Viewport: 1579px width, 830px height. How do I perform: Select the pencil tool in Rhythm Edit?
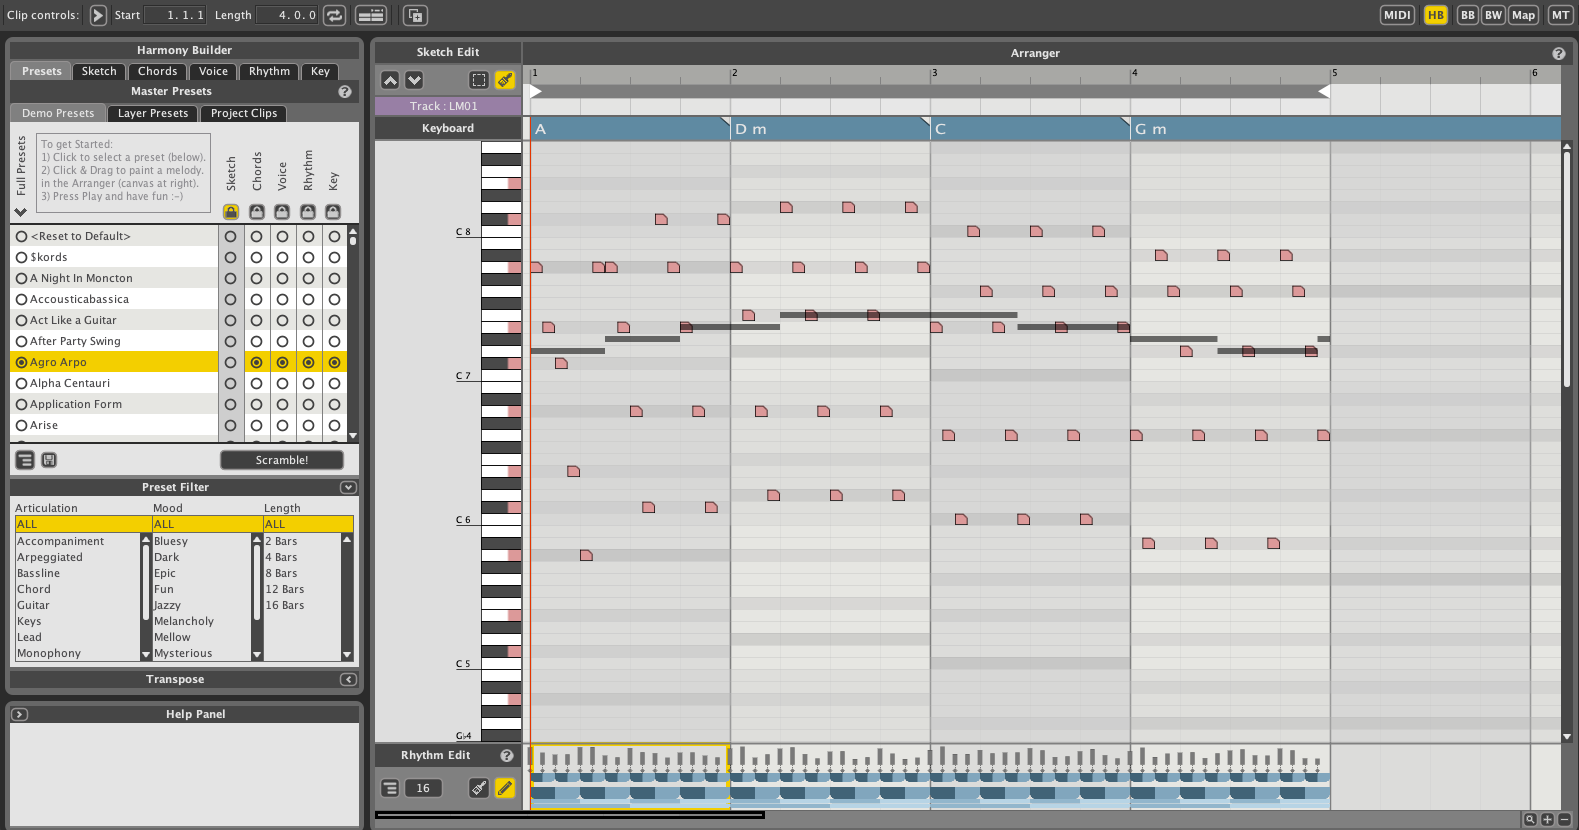[505, 788]
